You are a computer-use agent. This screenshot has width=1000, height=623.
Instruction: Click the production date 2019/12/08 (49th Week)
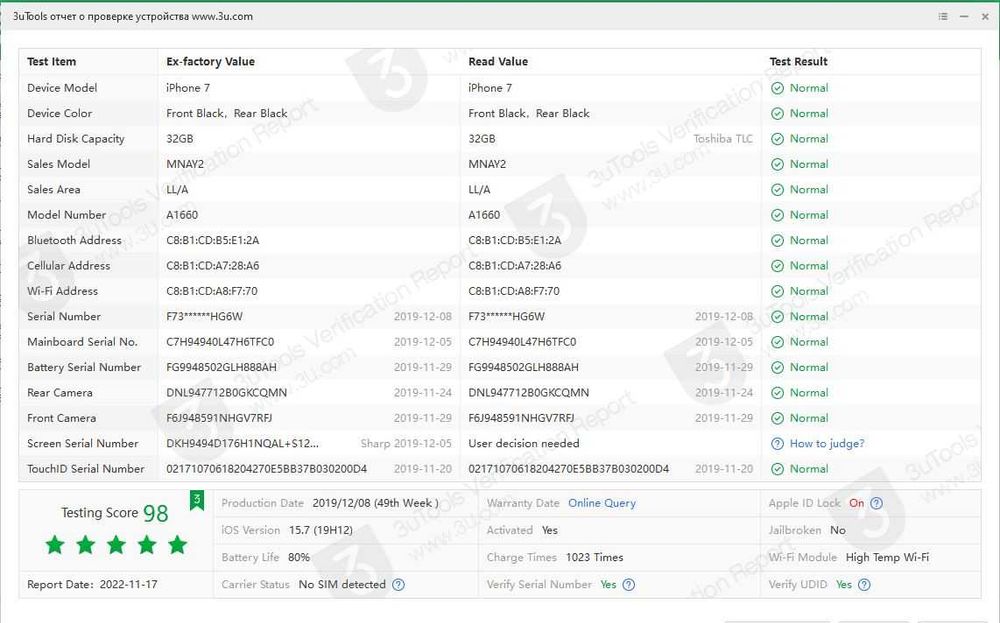(376, 503)
